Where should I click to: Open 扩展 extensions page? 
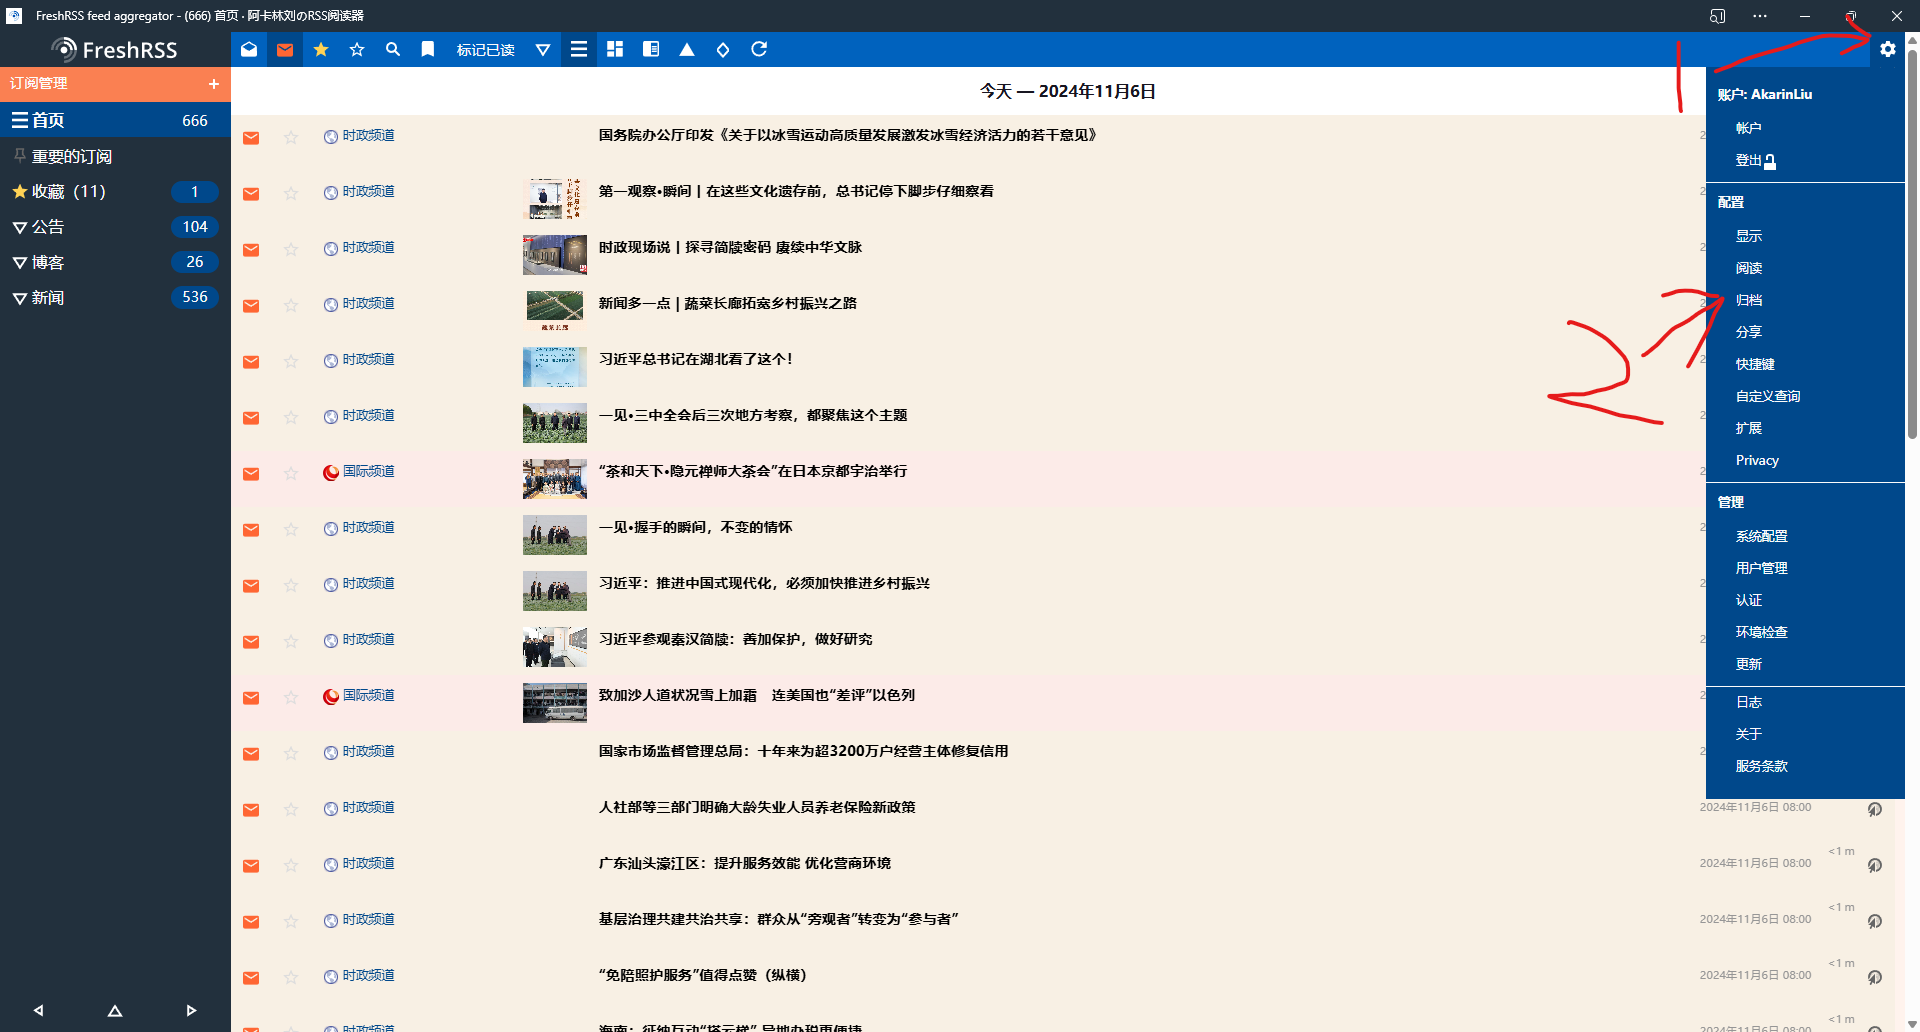pyautogui.click(x=1748, y=428)
